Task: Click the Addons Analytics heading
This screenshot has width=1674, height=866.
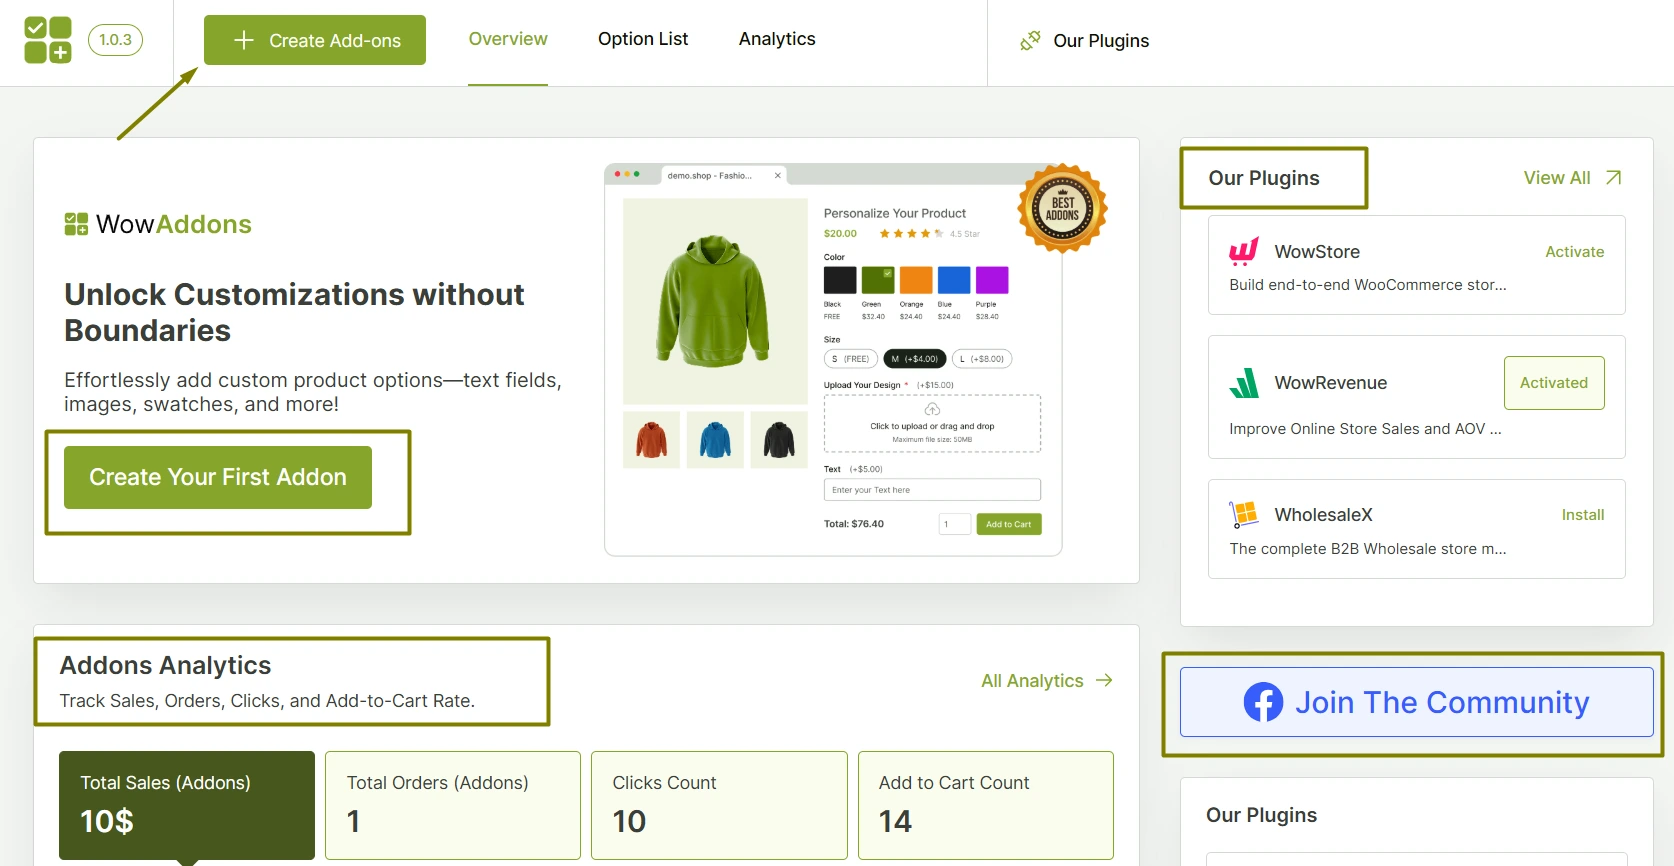Action: point(165,665)
